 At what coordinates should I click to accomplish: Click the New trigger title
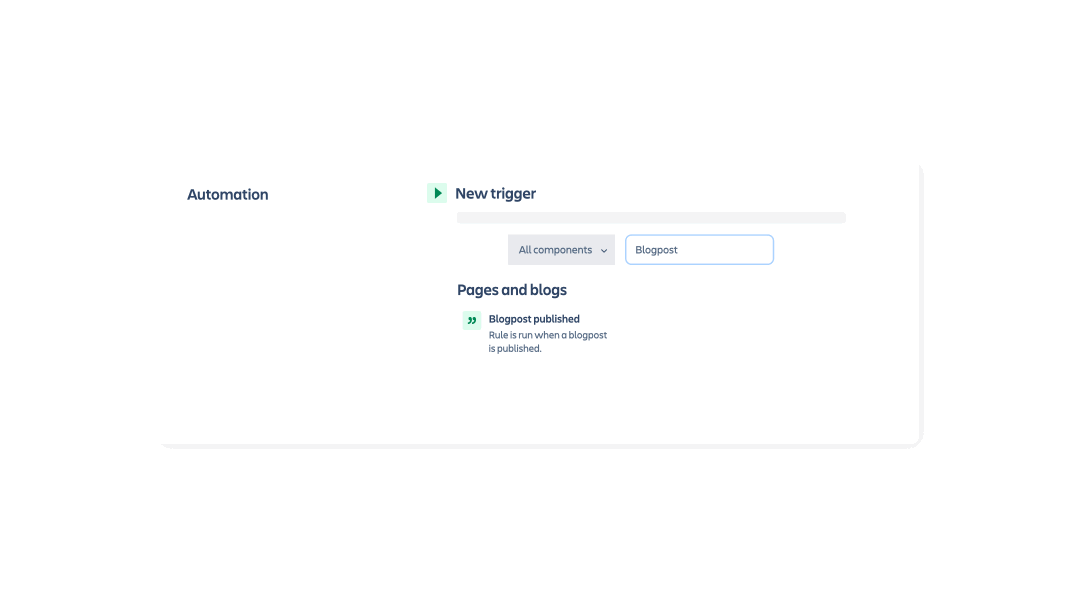[x=494, y=193]
